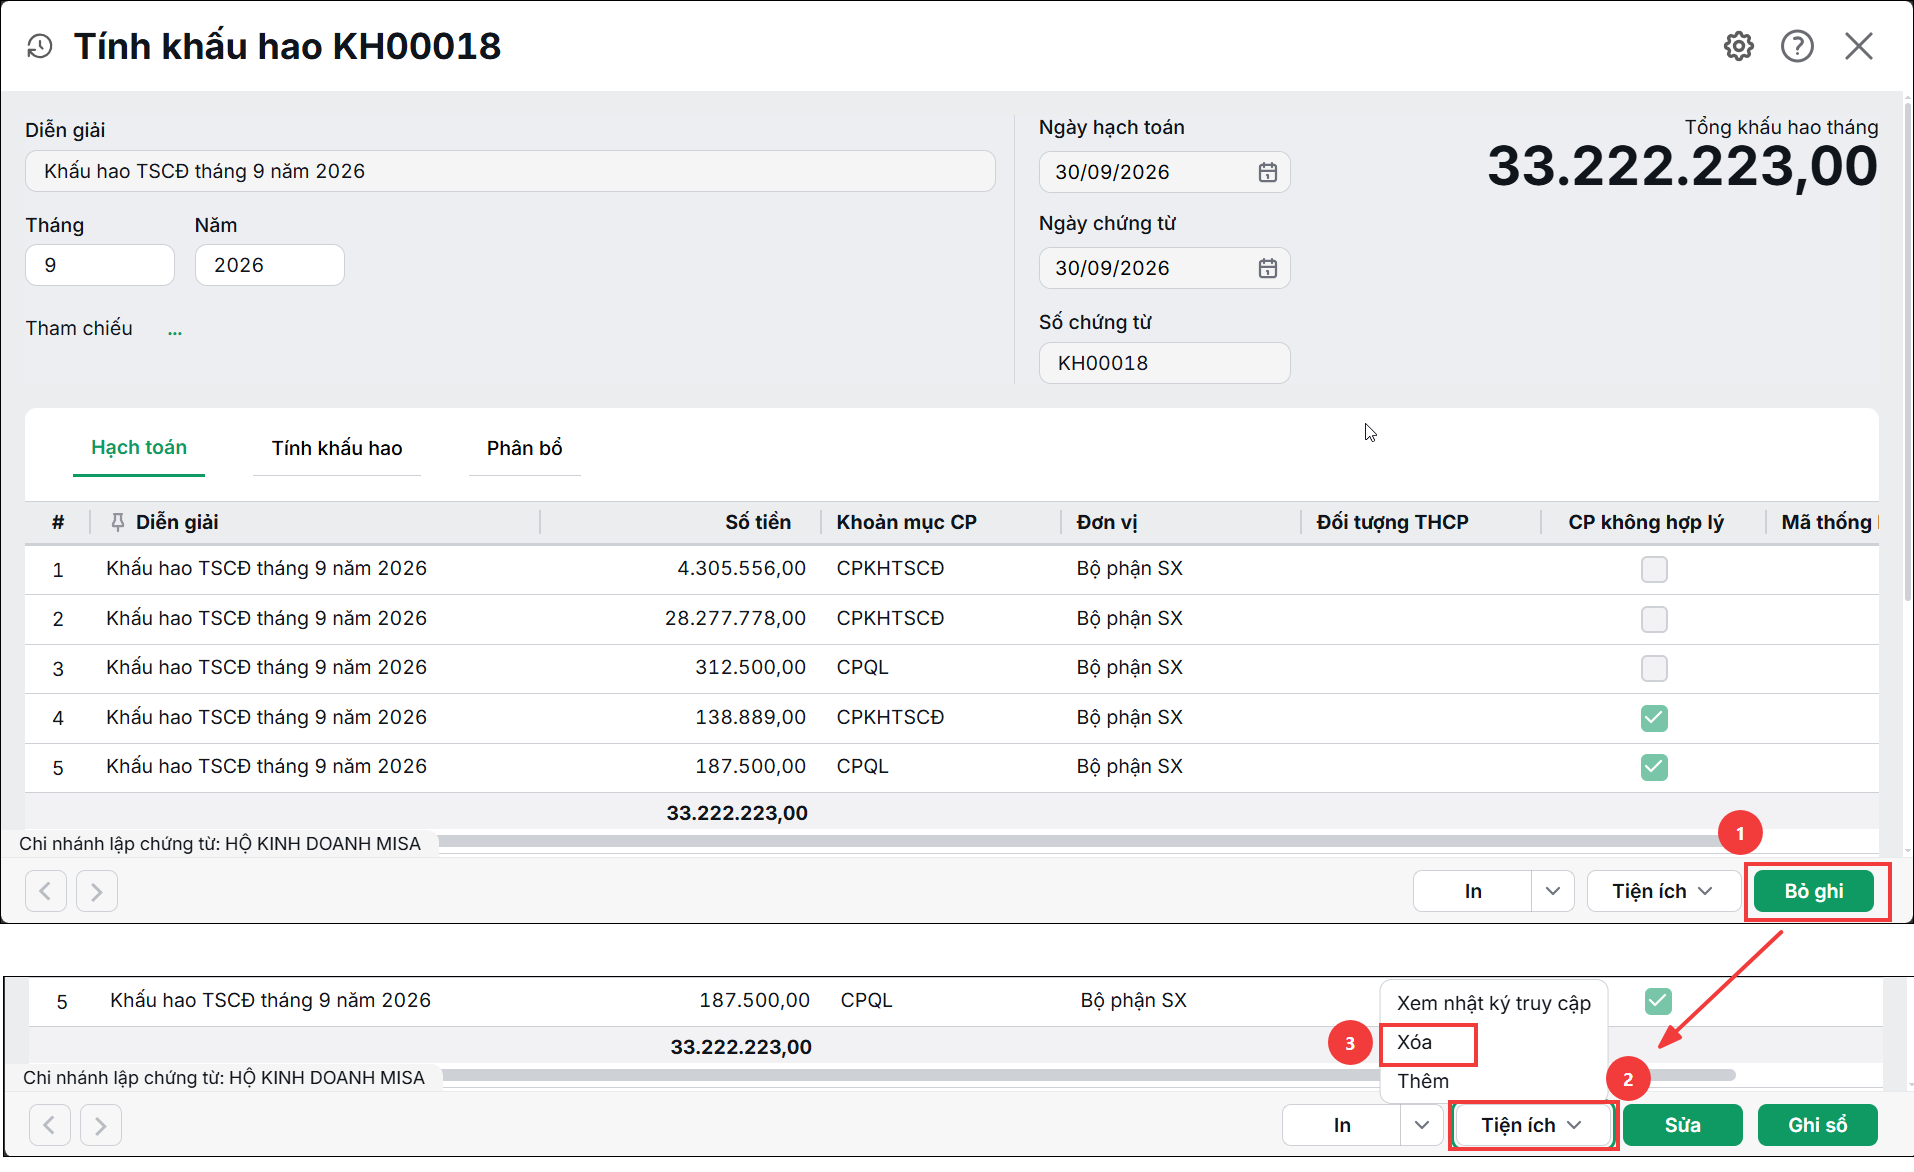Click the Đơn vị column header
The image size is (1914, 1172).
coord(1107,522)
